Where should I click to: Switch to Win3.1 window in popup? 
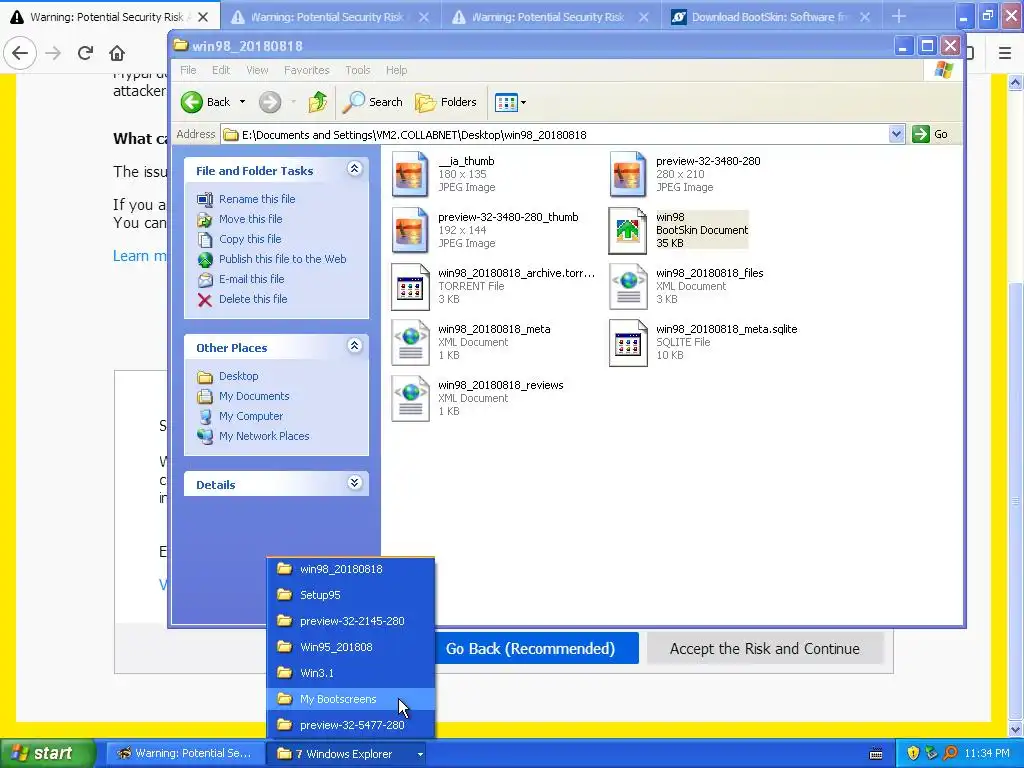[351, 673]
